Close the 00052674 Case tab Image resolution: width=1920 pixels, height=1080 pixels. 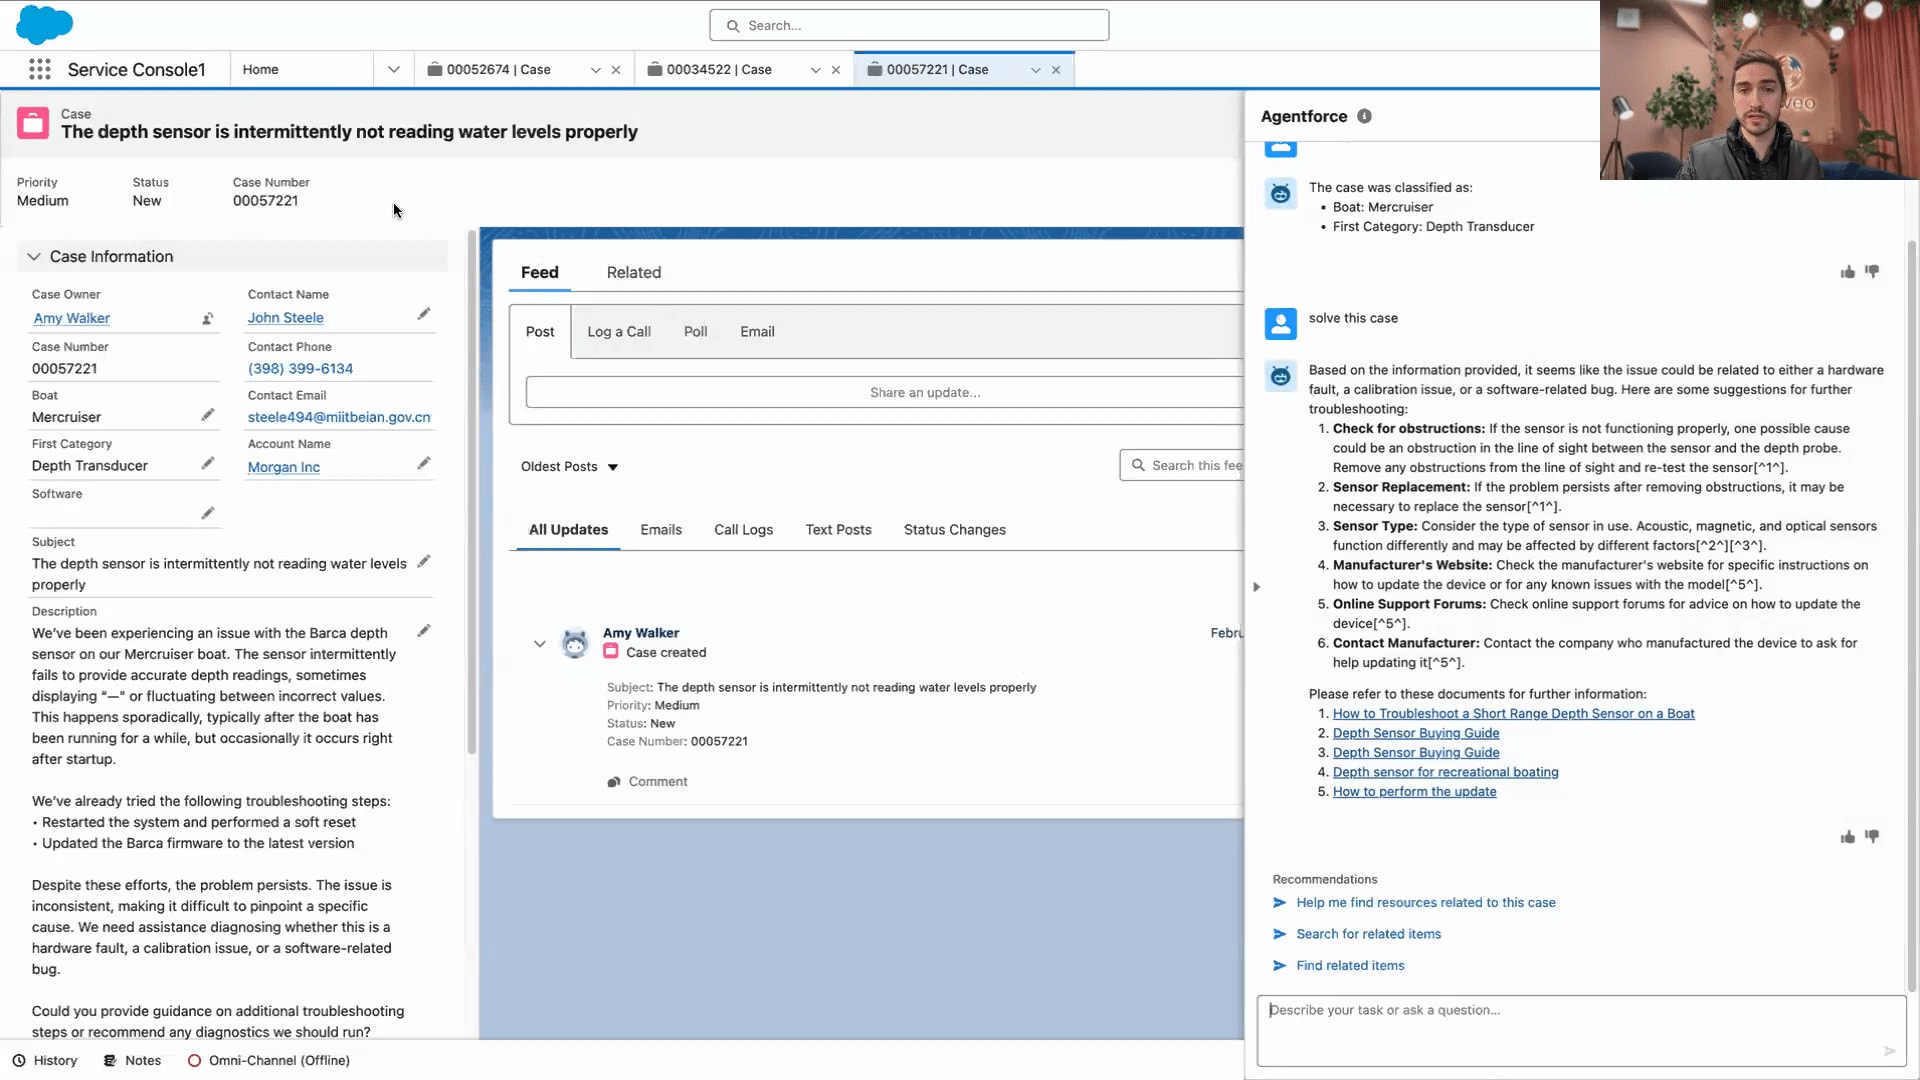click(616, 70)
